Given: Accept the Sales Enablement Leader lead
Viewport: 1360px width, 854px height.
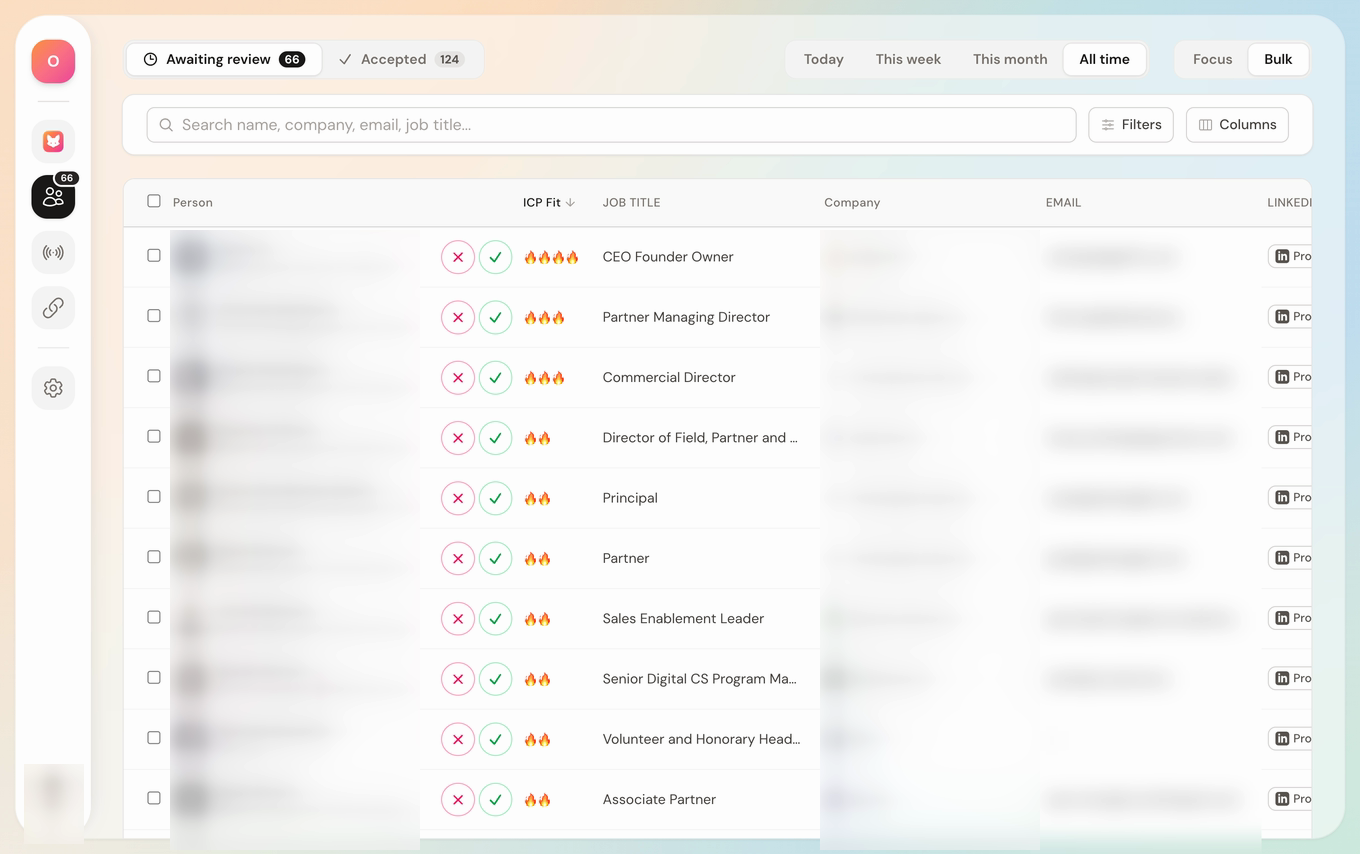Looking at the screenshot, I should pyautogui.click(x=495, y=619).
